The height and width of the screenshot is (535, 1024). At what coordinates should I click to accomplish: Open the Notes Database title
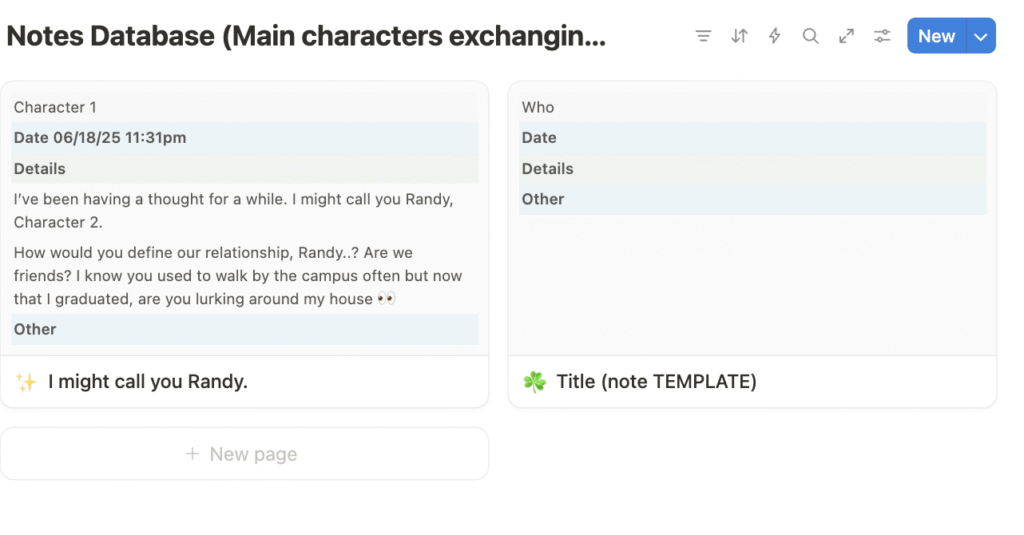click(x=306, y=36)
